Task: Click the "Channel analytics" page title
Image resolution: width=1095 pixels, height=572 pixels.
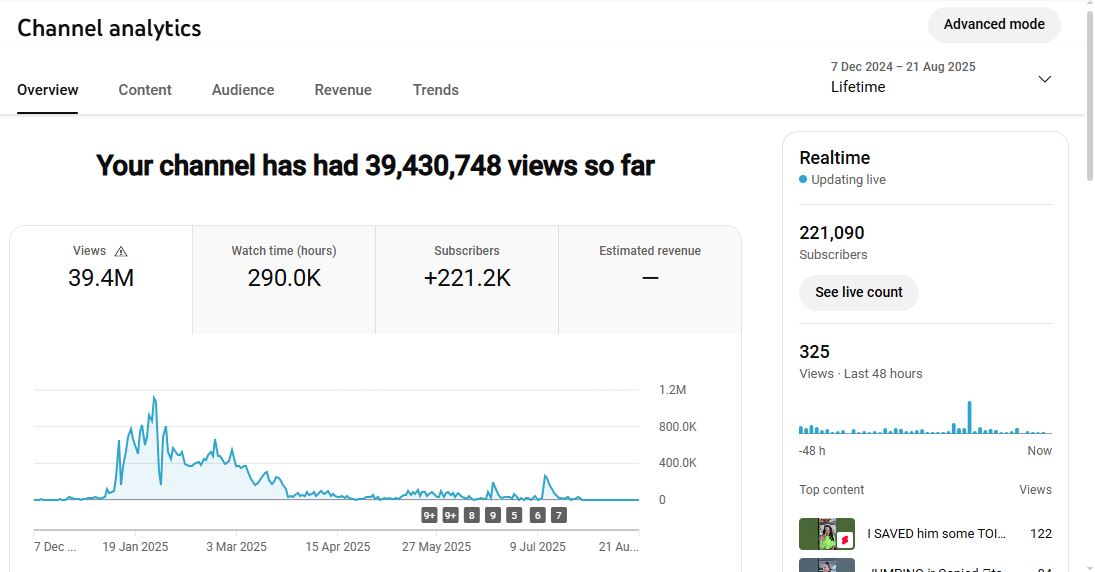Action: click(109, 28)
